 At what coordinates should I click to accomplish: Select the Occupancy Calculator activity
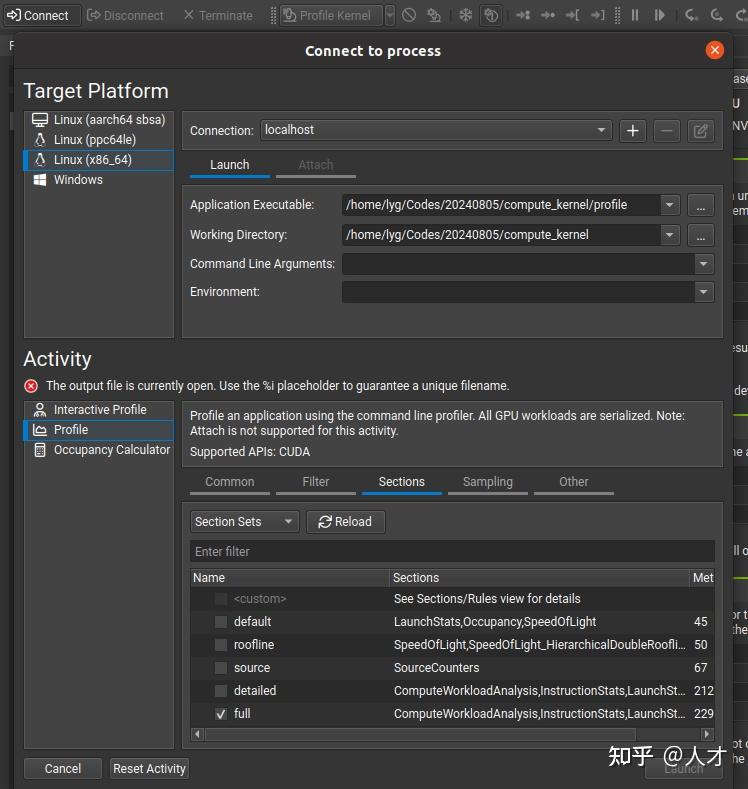pyautogui.click(x=112, y=450)
